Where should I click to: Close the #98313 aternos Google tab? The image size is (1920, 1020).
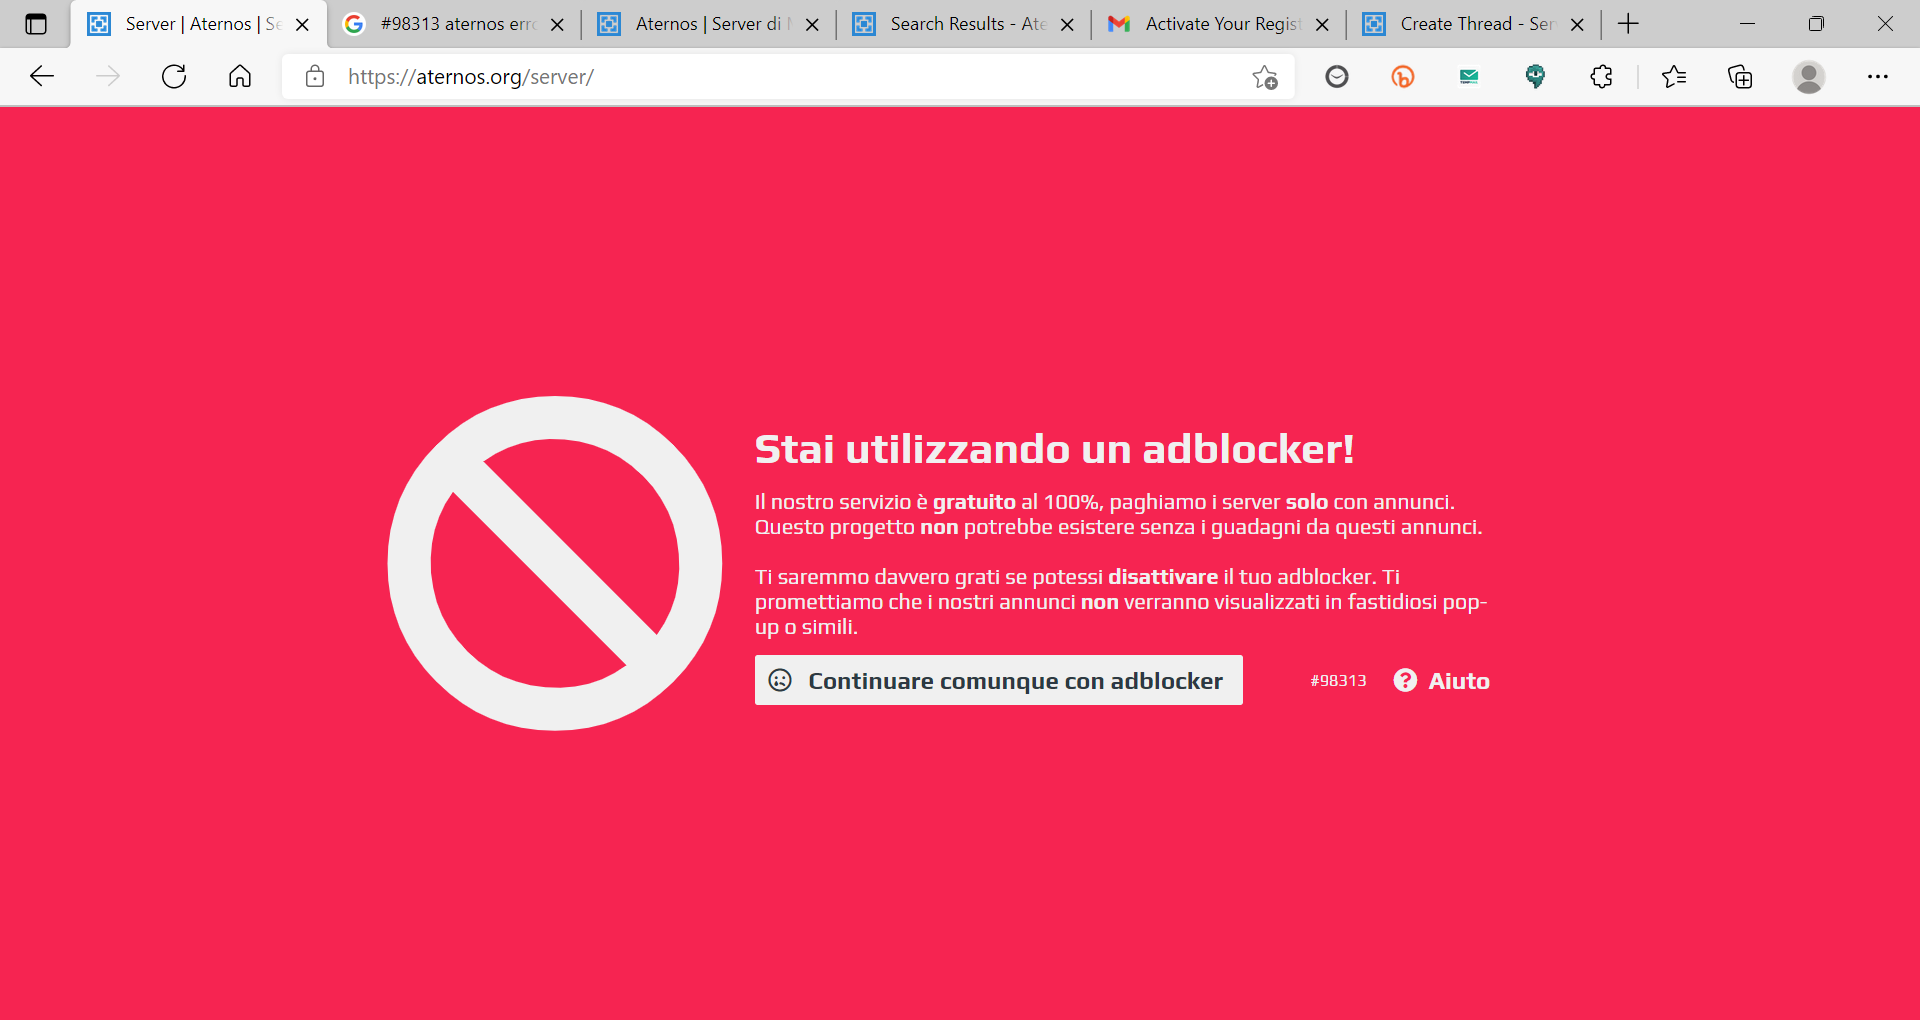point(557,24)
